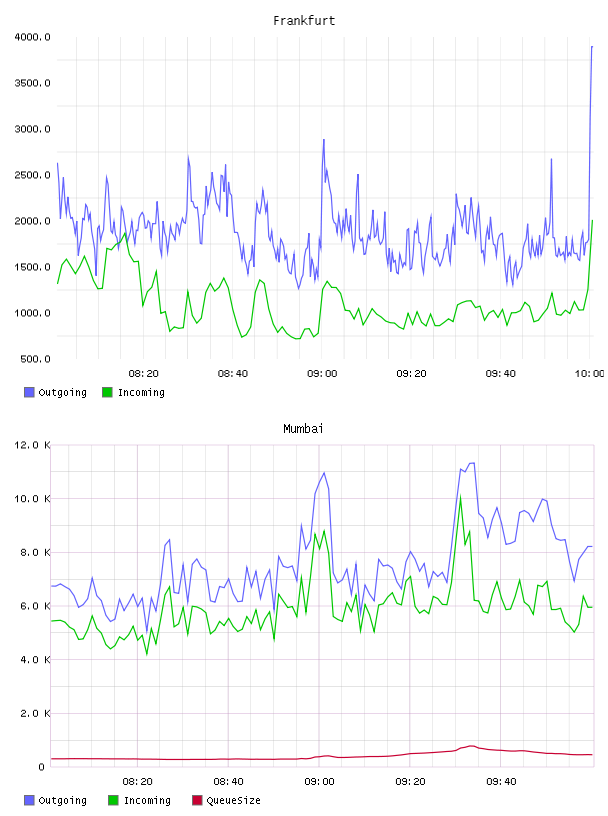
Task: Click the red QueueSize swatch in Mumbai legend
Action: click(x=197, y=800)
